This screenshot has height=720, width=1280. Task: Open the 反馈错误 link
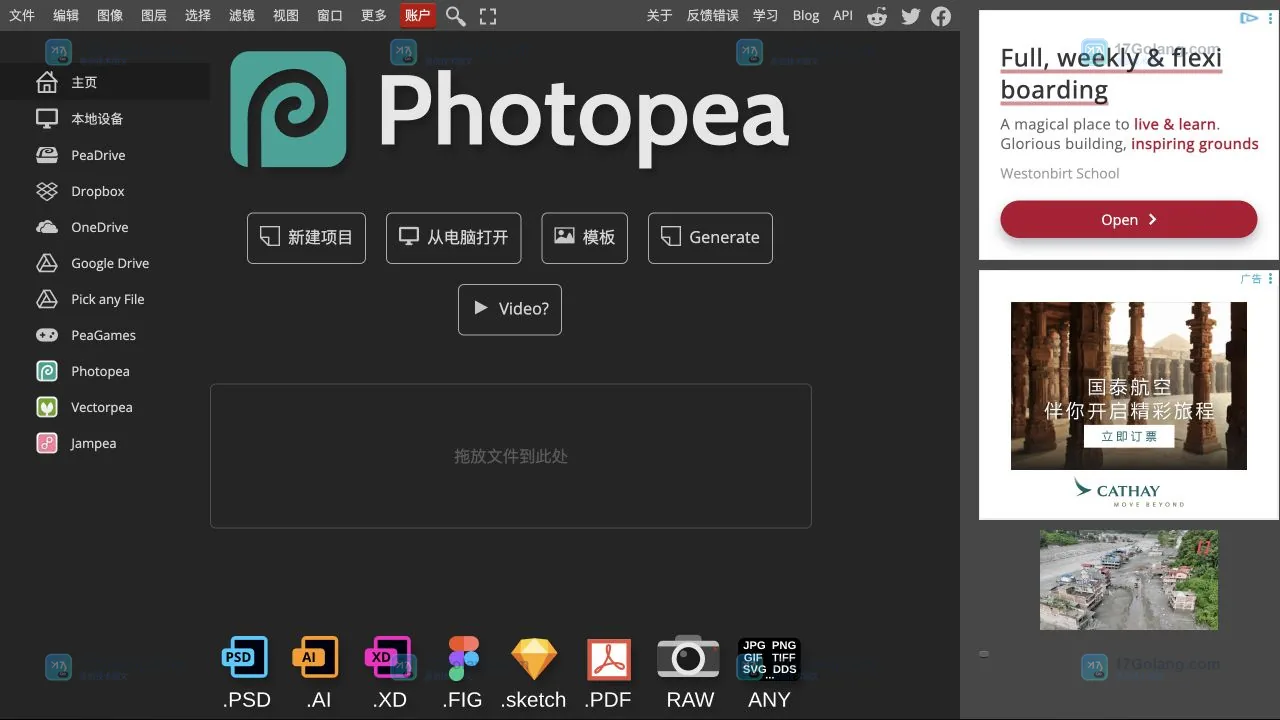point(713,15)
